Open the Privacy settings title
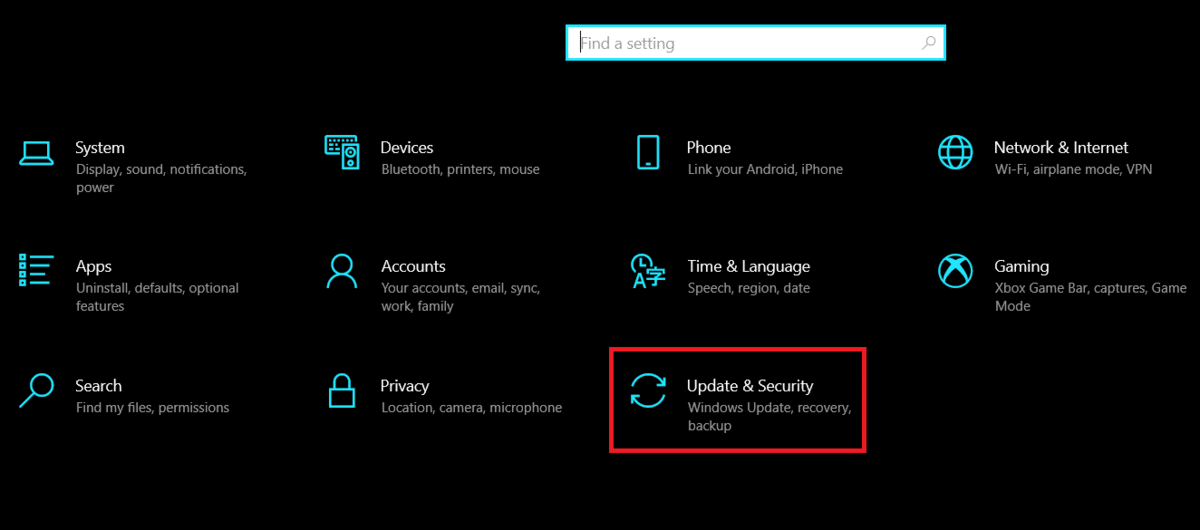This screenshot has width=1200, height=530. click(405, 386)
